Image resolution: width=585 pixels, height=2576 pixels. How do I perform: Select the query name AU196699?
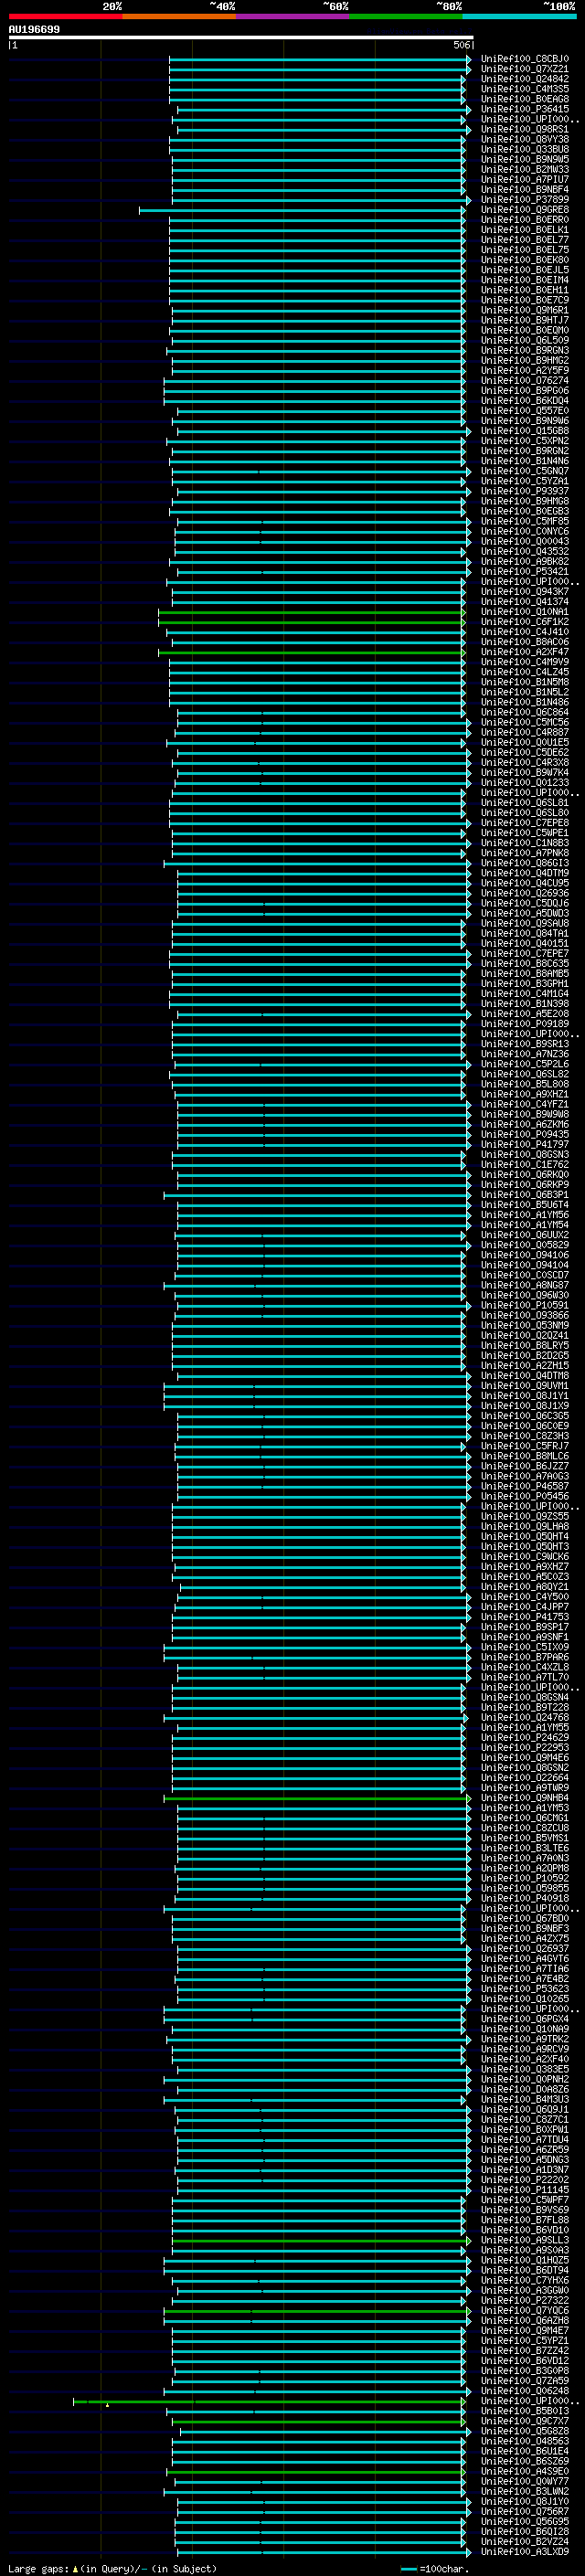(34, 30)
